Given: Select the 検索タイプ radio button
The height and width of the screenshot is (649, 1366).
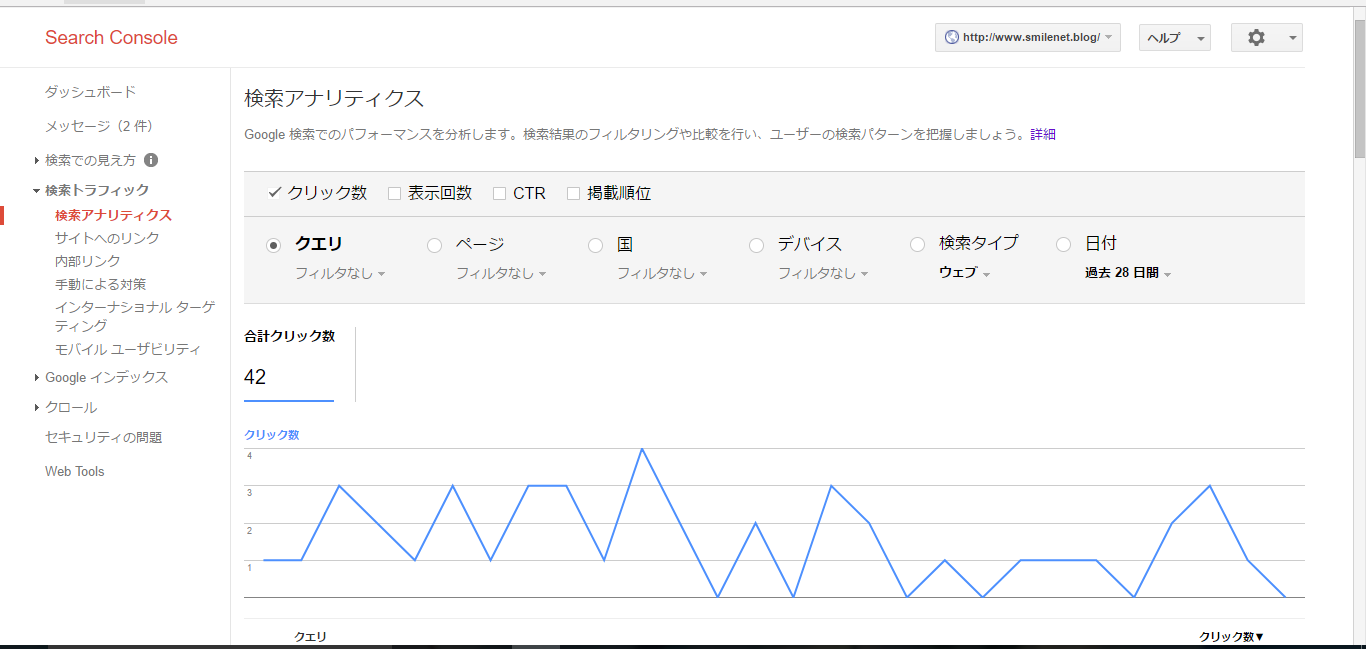Looking at the screenshot, I should click(917, 245).
